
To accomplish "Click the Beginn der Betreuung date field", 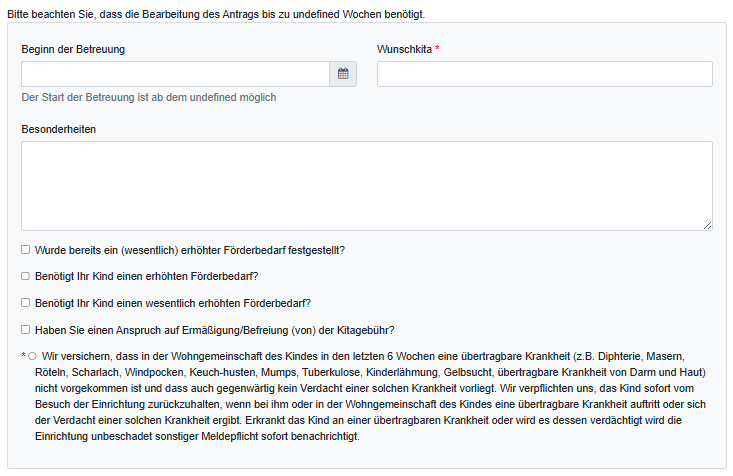I will coord(175,74).
